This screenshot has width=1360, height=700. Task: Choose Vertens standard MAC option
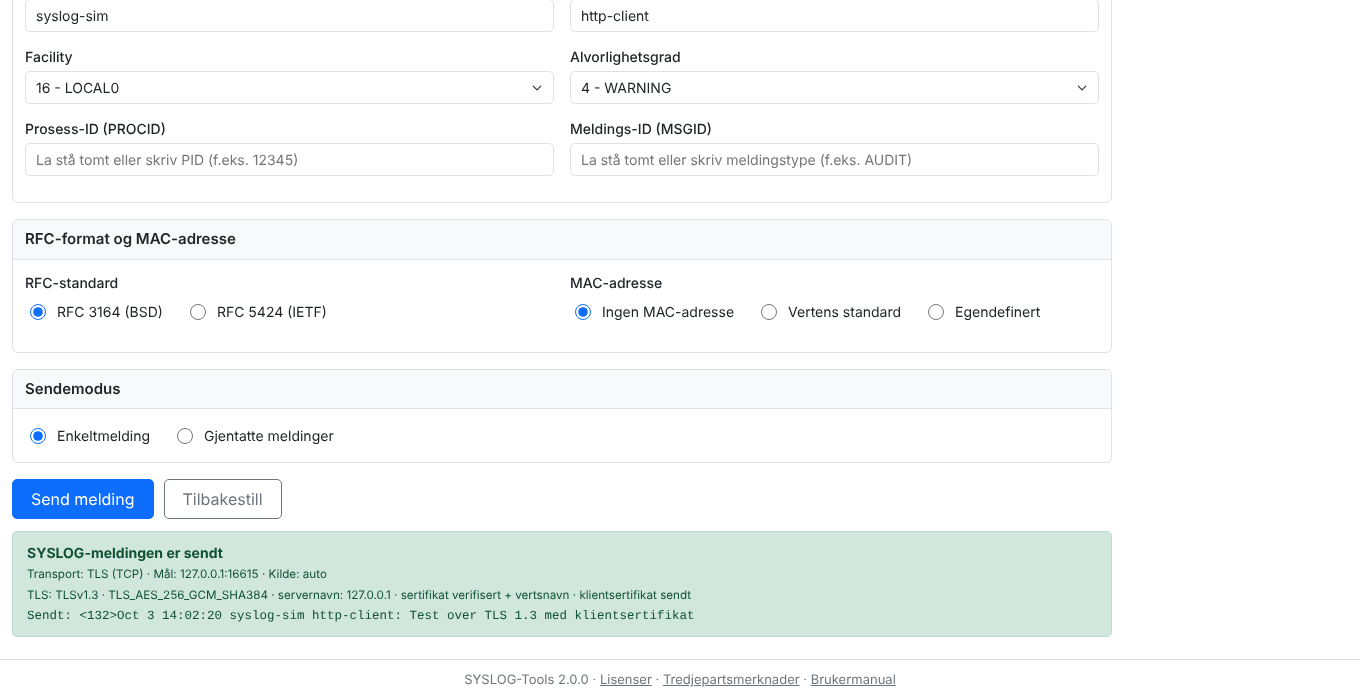coord(769,312)
